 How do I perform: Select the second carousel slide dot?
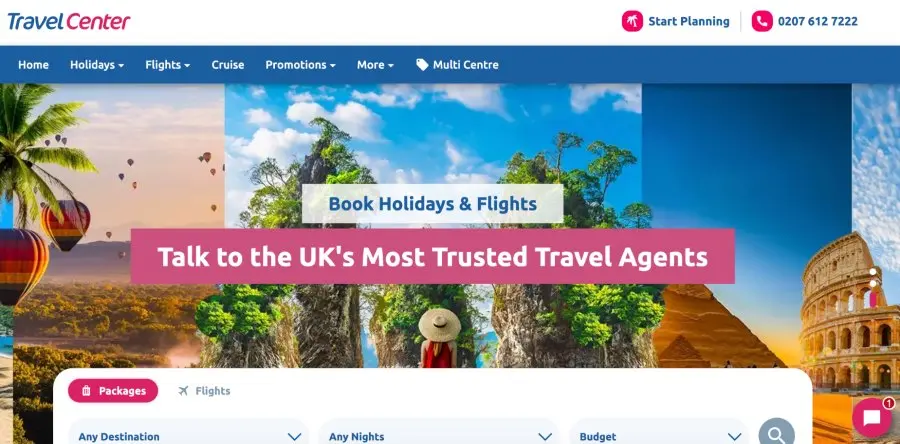pos(873,283)
